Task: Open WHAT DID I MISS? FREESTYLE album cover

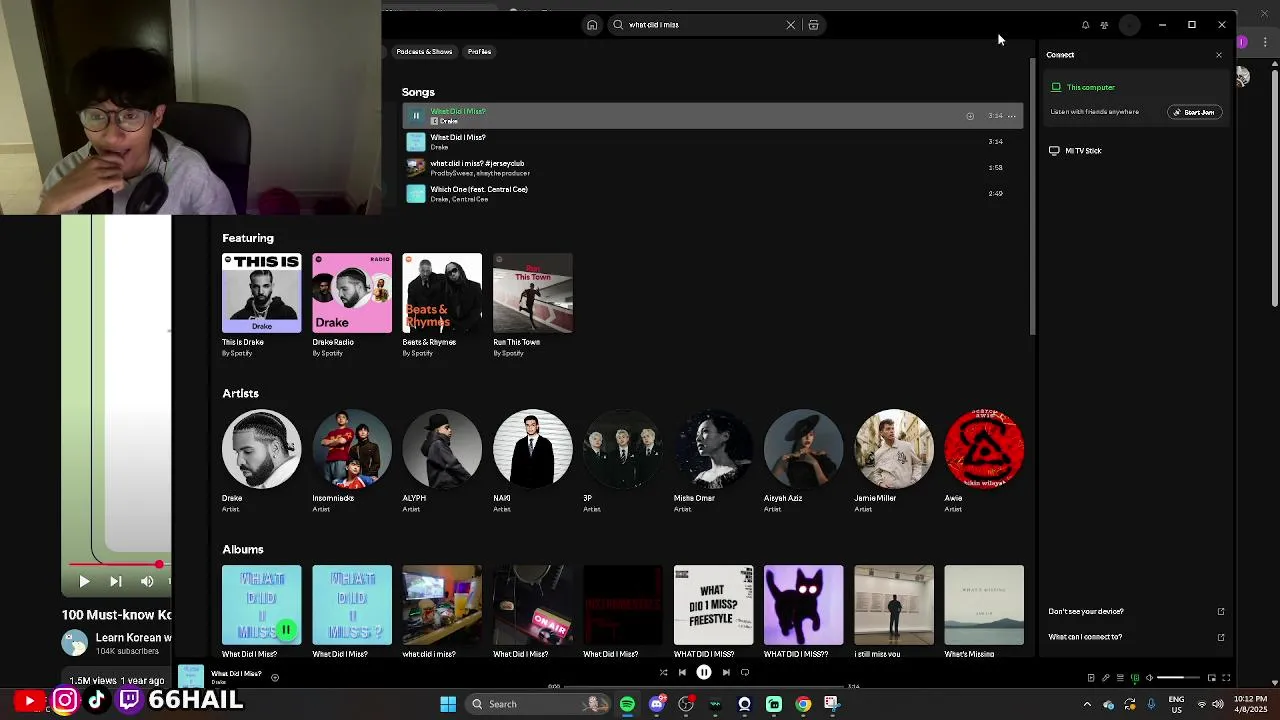Action: pos(713,605)
